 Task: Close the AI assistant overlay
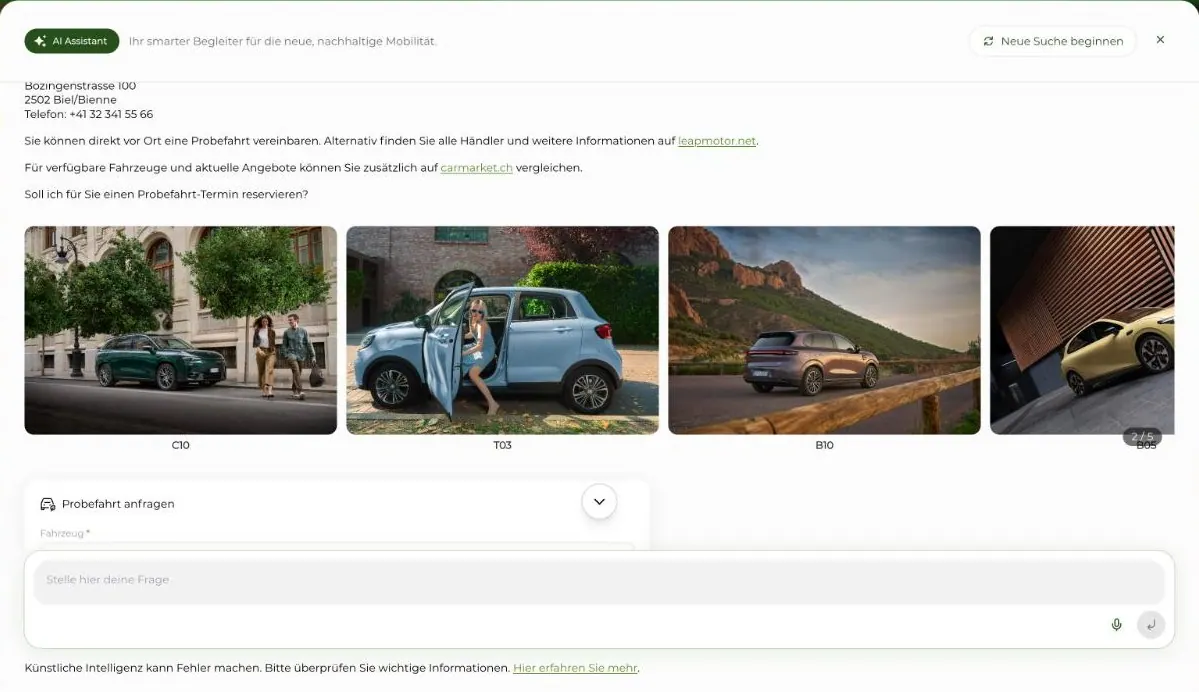1160,40
